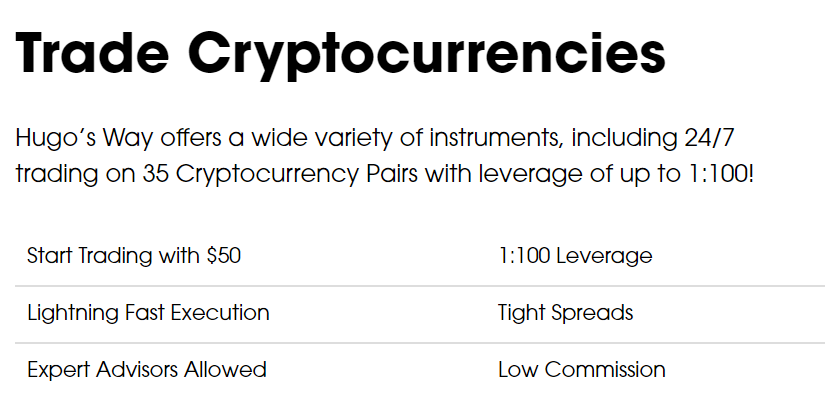Click the Trade Cryptocurrencies heading
The height and width of the screenshot is (418, 829).
pyautogui.click(x=340, y=54)
